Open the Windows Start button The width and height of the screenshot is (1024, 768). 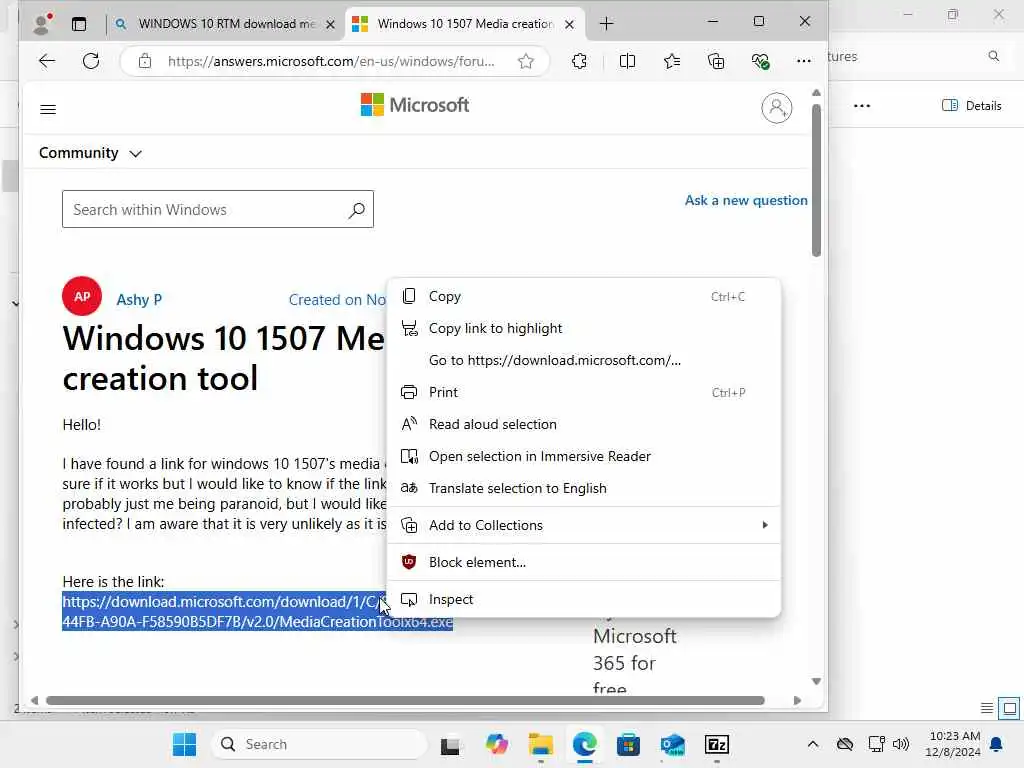(184, 744)
